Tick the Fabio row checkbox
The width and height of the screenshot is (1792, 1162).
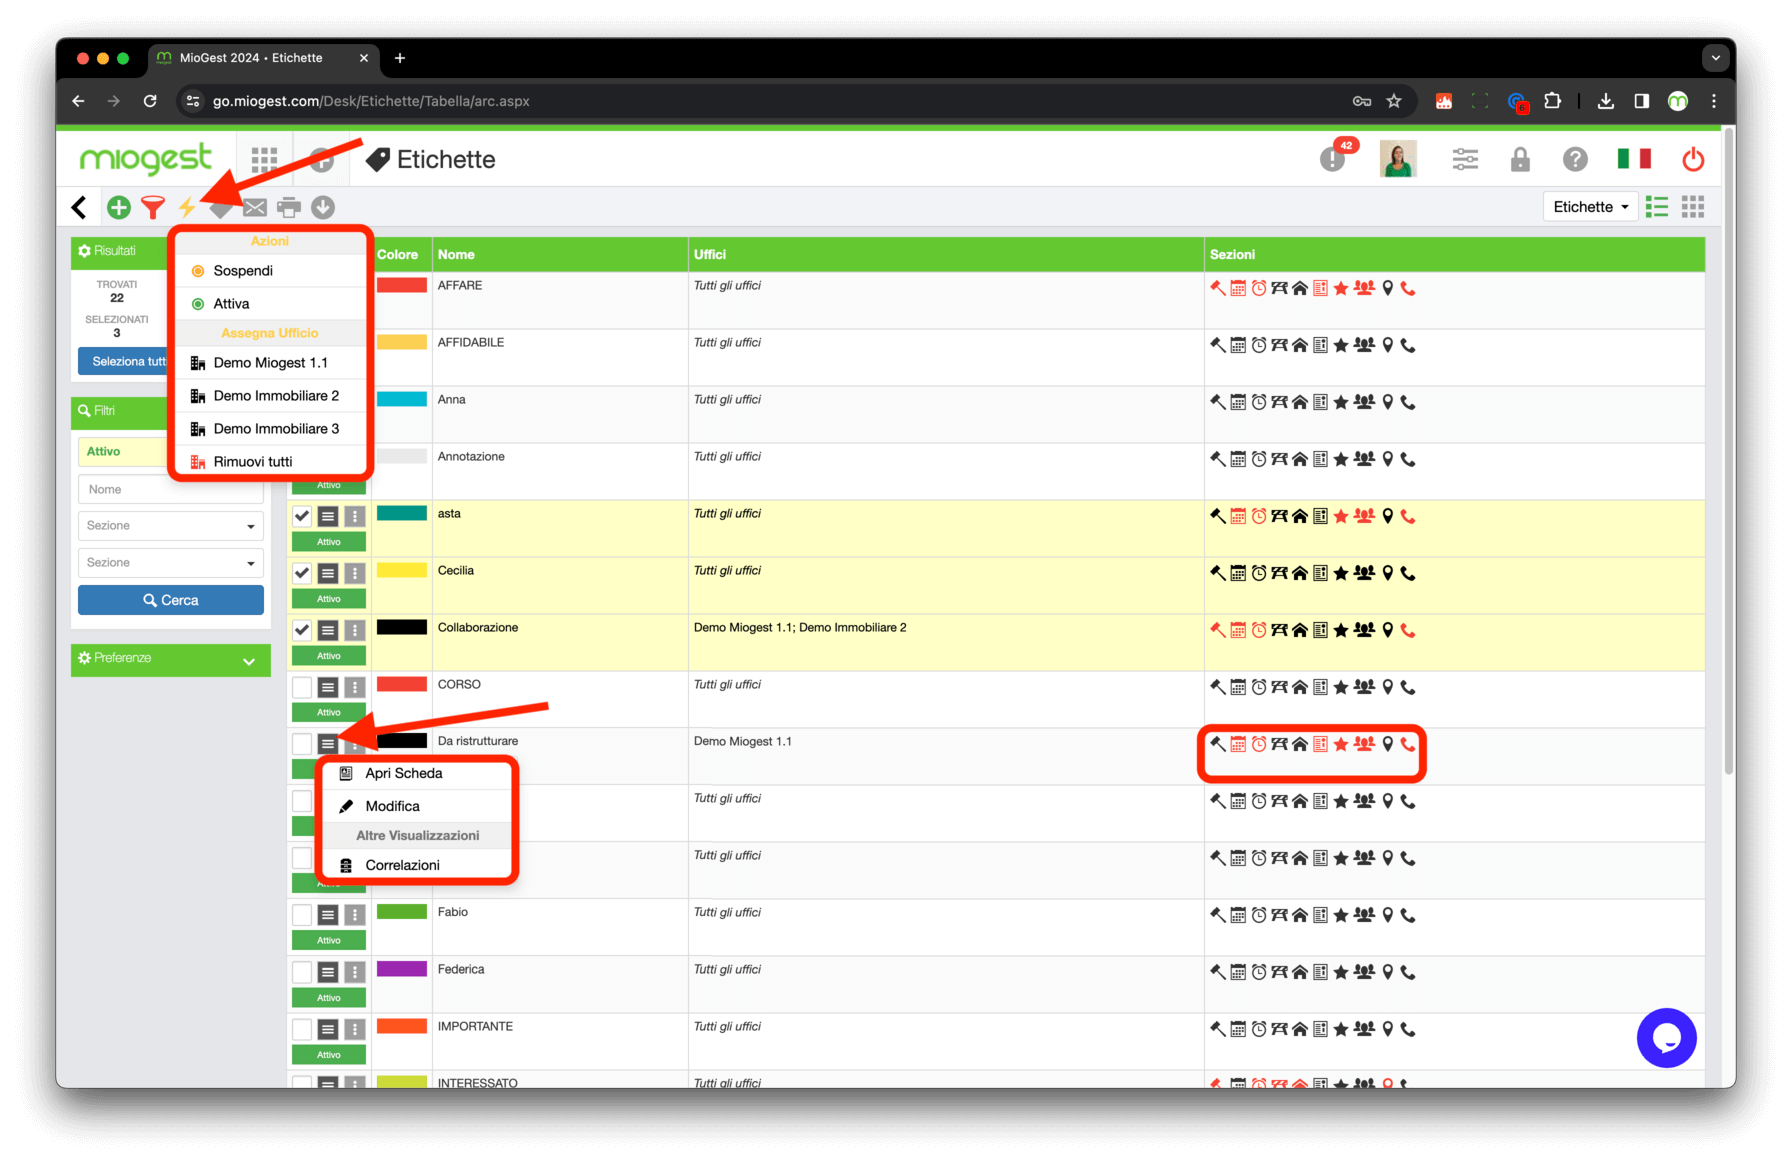tap(302, 915)
